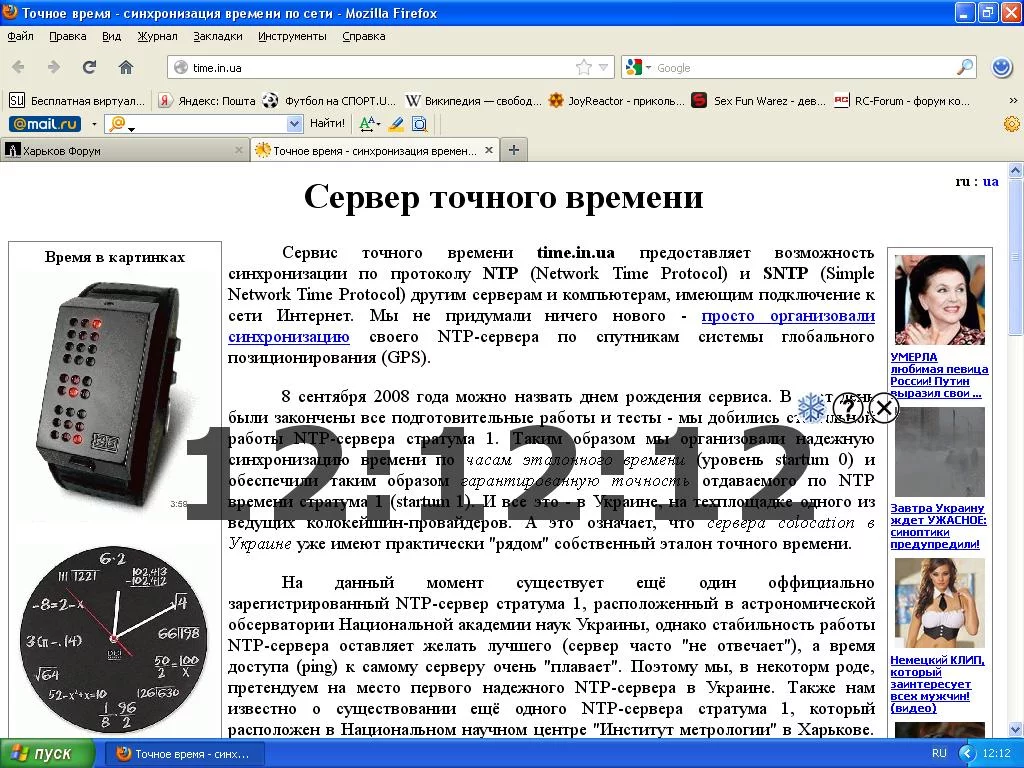Screen dimensions: 1024x768
Task: Open the Закладки menu
Action: (217, 37)
